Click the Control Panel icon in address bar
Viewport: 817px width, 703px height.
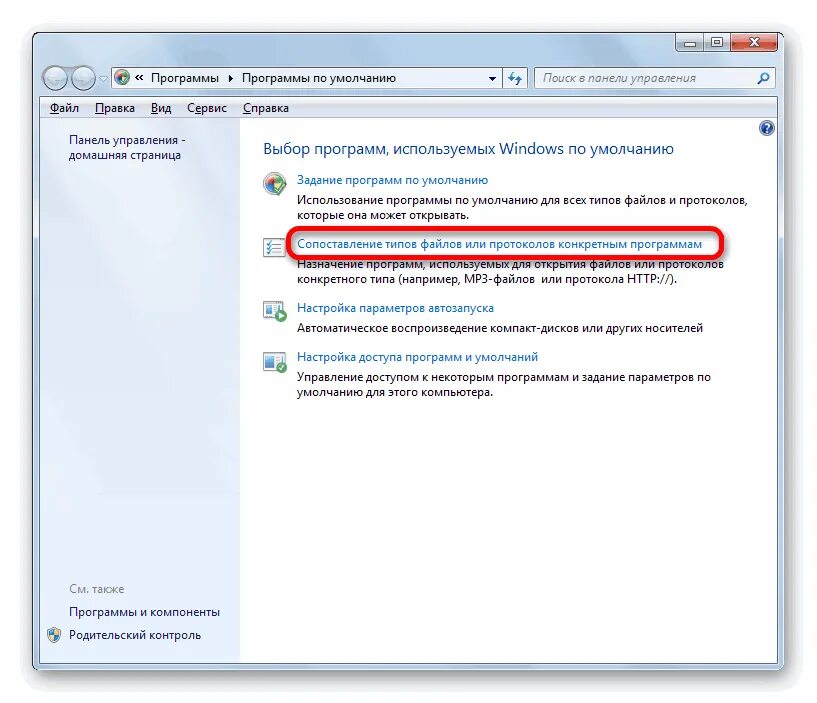click(122, 78)
